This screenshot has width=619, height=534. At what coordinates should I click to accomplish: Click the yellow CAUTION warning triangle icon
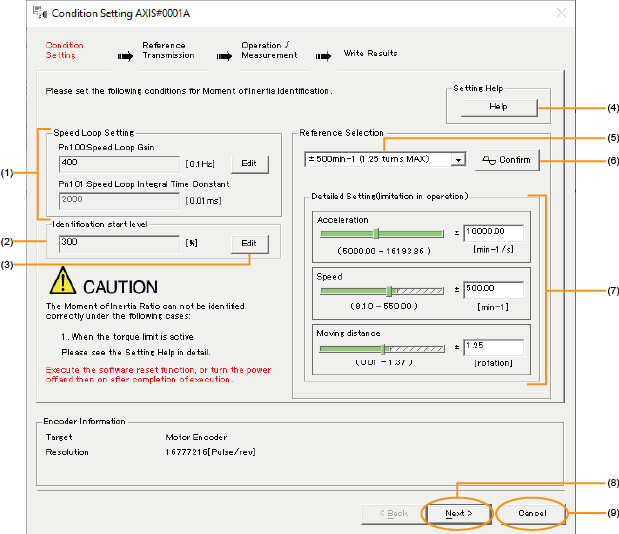pyautogui.click(x=63, y=281)
